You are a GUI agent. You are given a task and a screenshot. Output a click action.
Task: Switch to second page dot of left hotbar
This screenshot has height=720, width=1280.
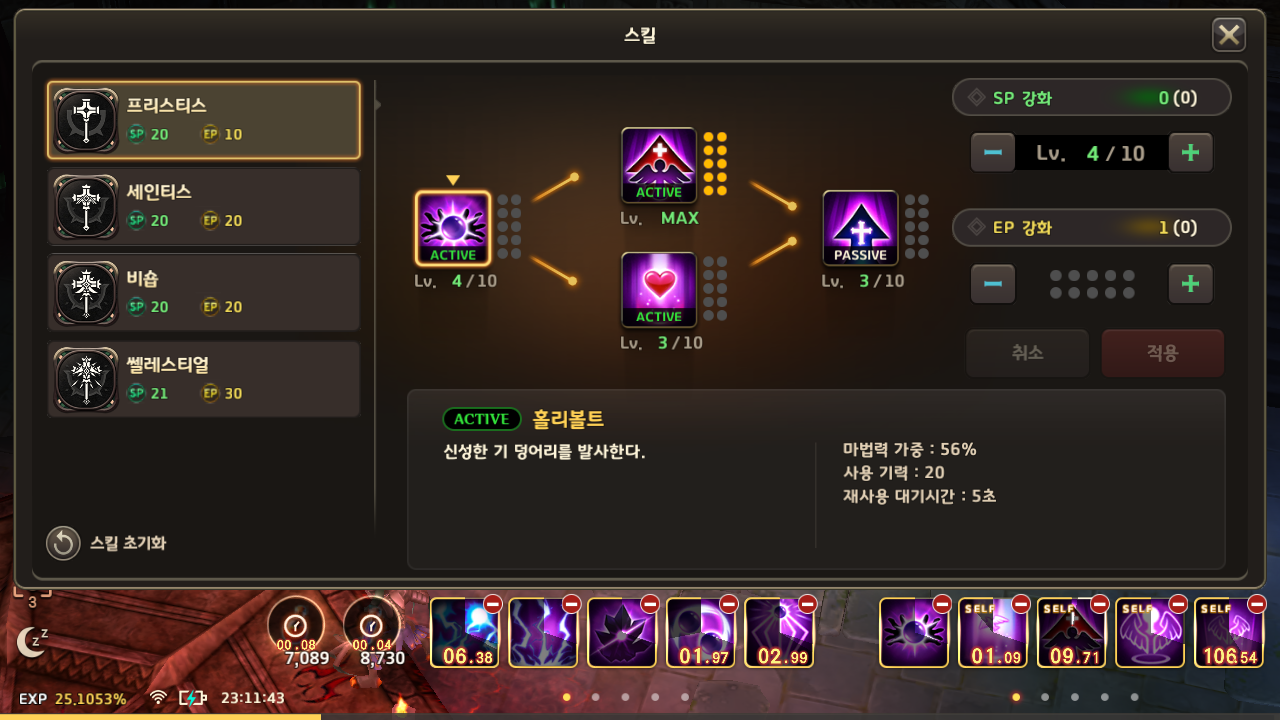596,697
